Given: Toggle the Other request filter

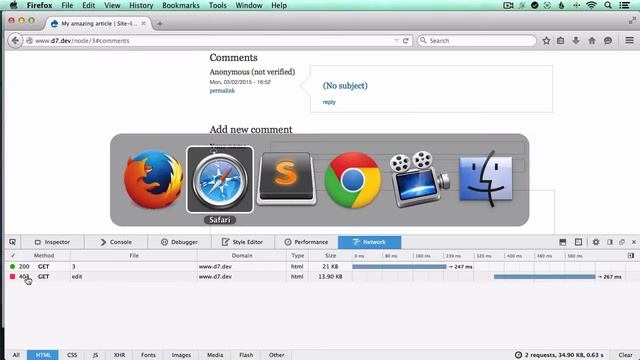Looking at the screenshot, I should point(276,355).
